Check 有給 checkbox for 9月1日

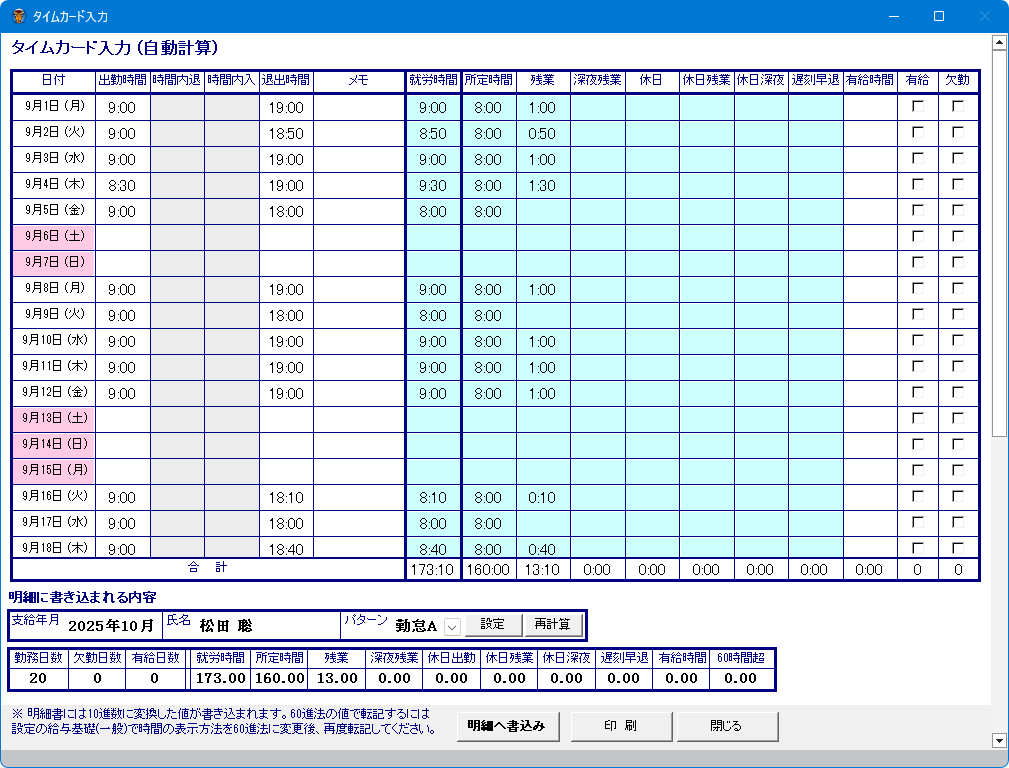917,106
